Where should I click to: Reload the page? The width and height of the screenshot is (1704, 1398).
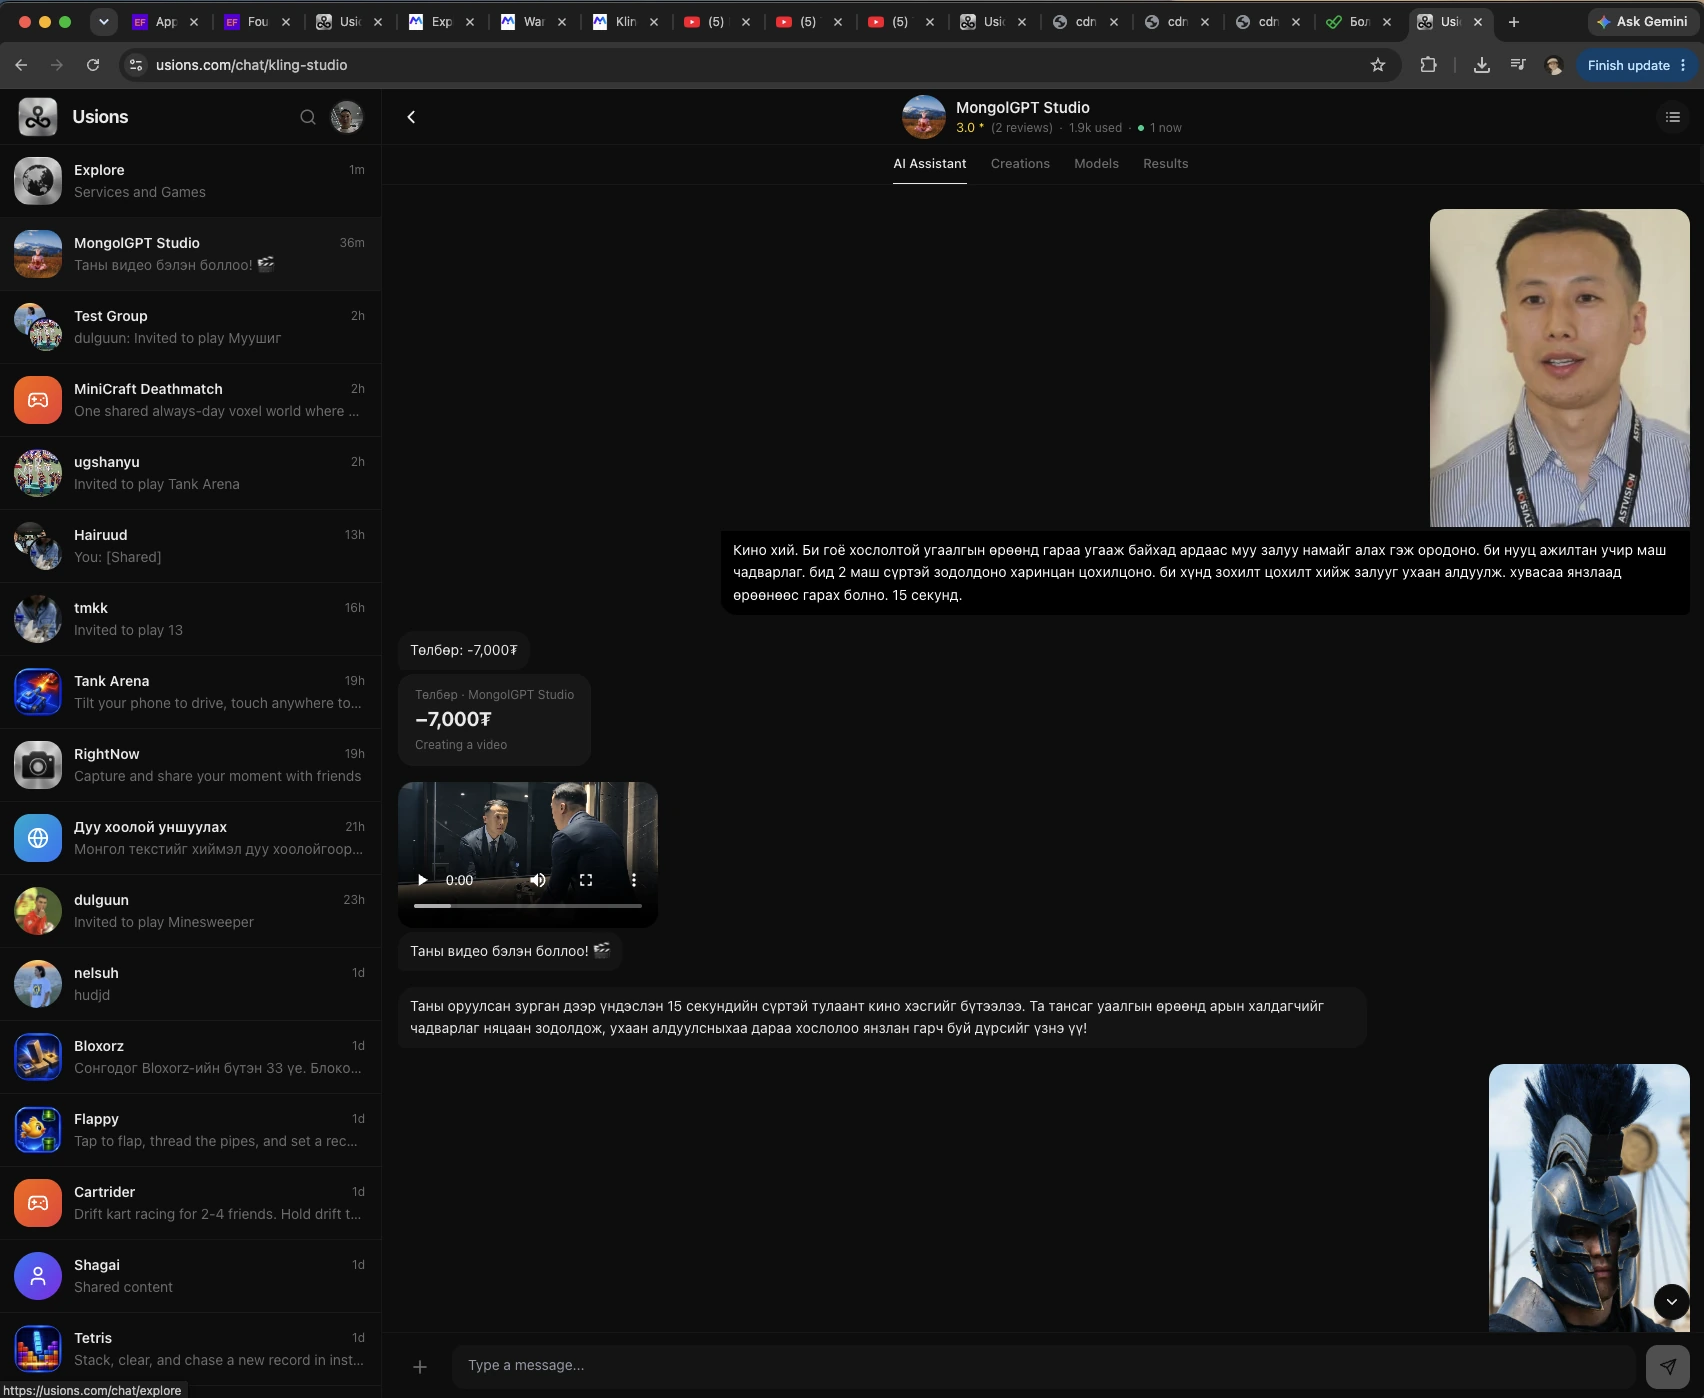93,65
